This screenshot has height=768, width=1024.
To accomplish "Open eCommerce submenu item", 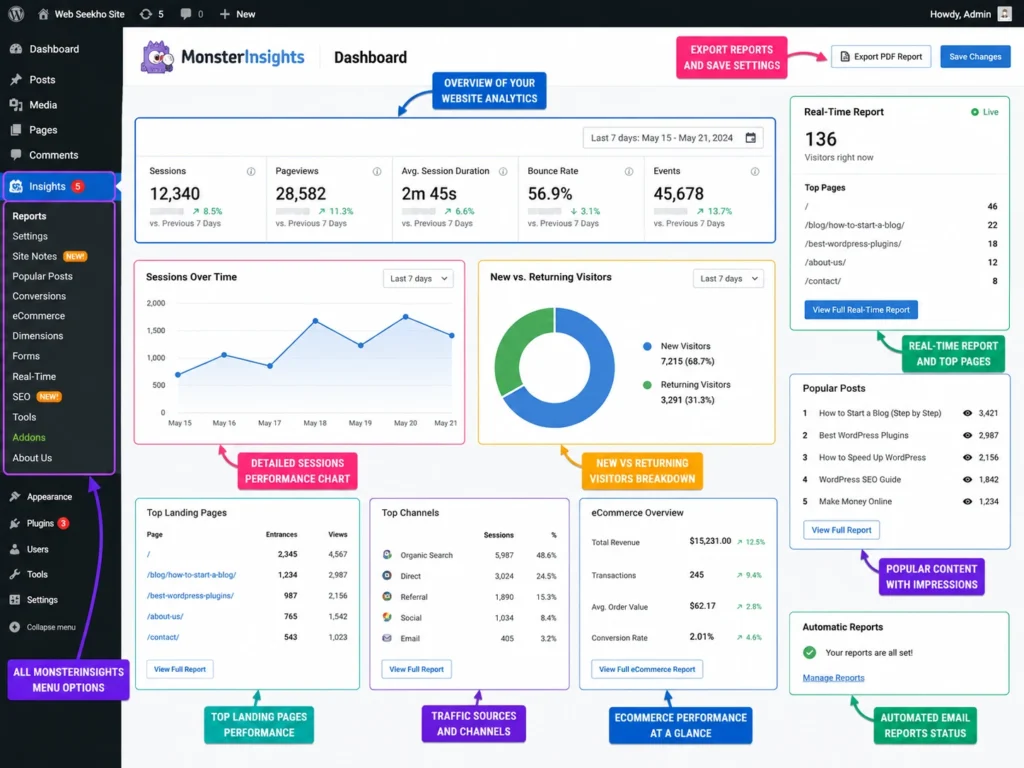I will tap(39, 316).
